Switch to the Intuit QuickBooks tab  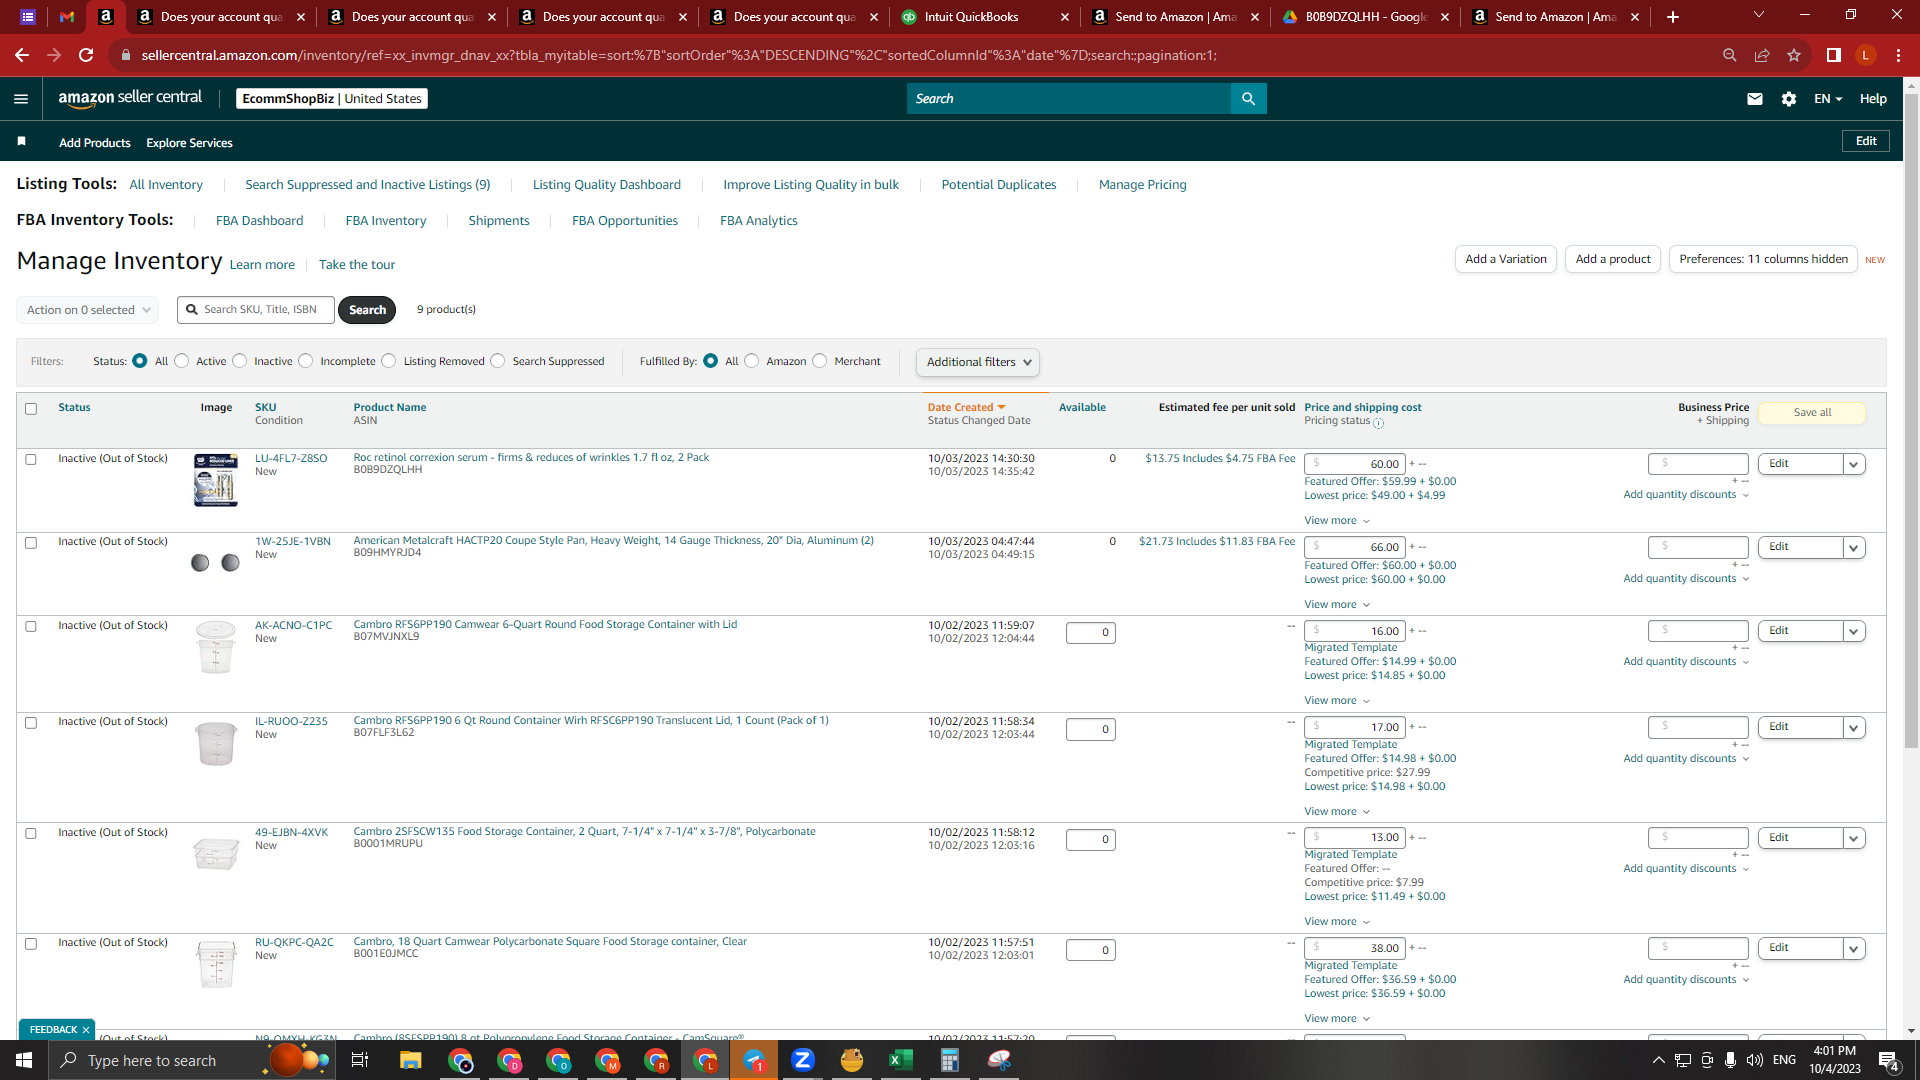coord(985,17)
